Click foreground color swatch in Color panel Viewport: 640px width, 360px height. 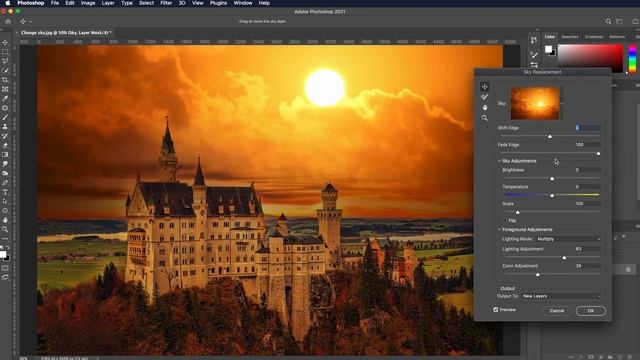(x=548, y=49)
